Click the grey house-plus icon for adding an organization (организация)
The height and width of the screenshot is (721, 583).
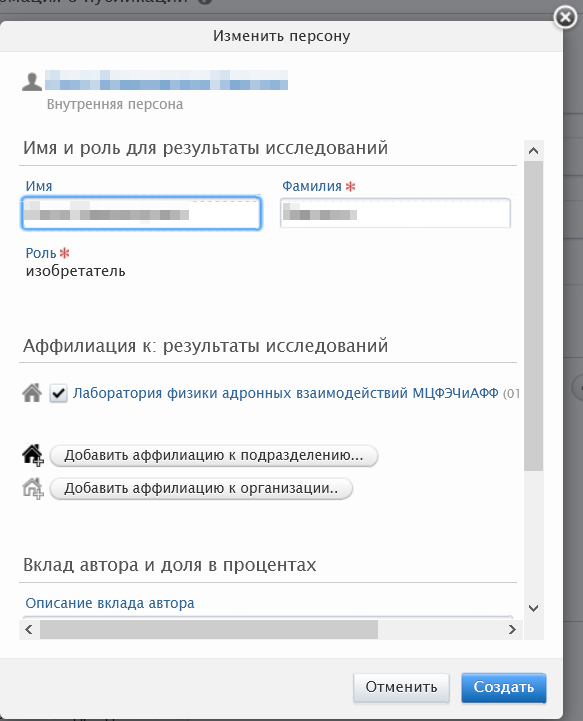[33, 488]
